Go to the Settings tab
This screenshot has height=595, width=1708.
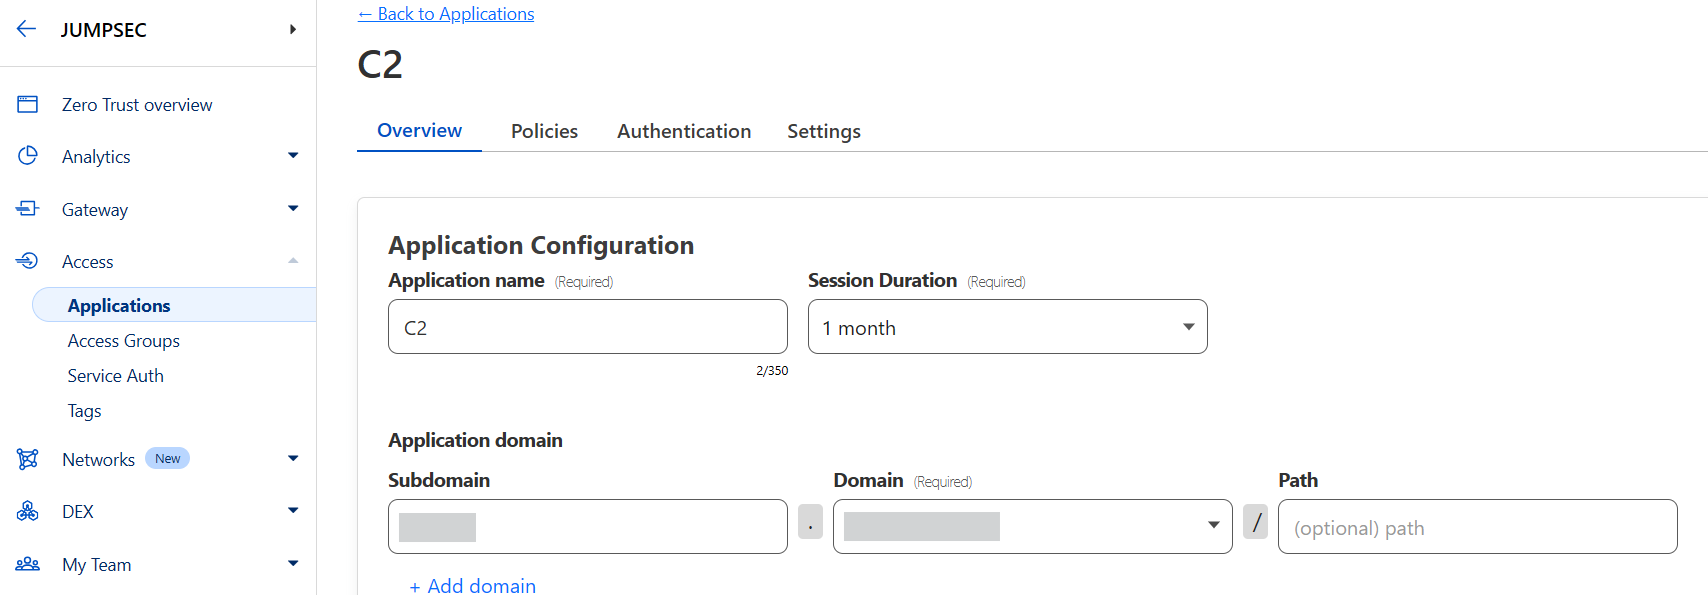823,131
